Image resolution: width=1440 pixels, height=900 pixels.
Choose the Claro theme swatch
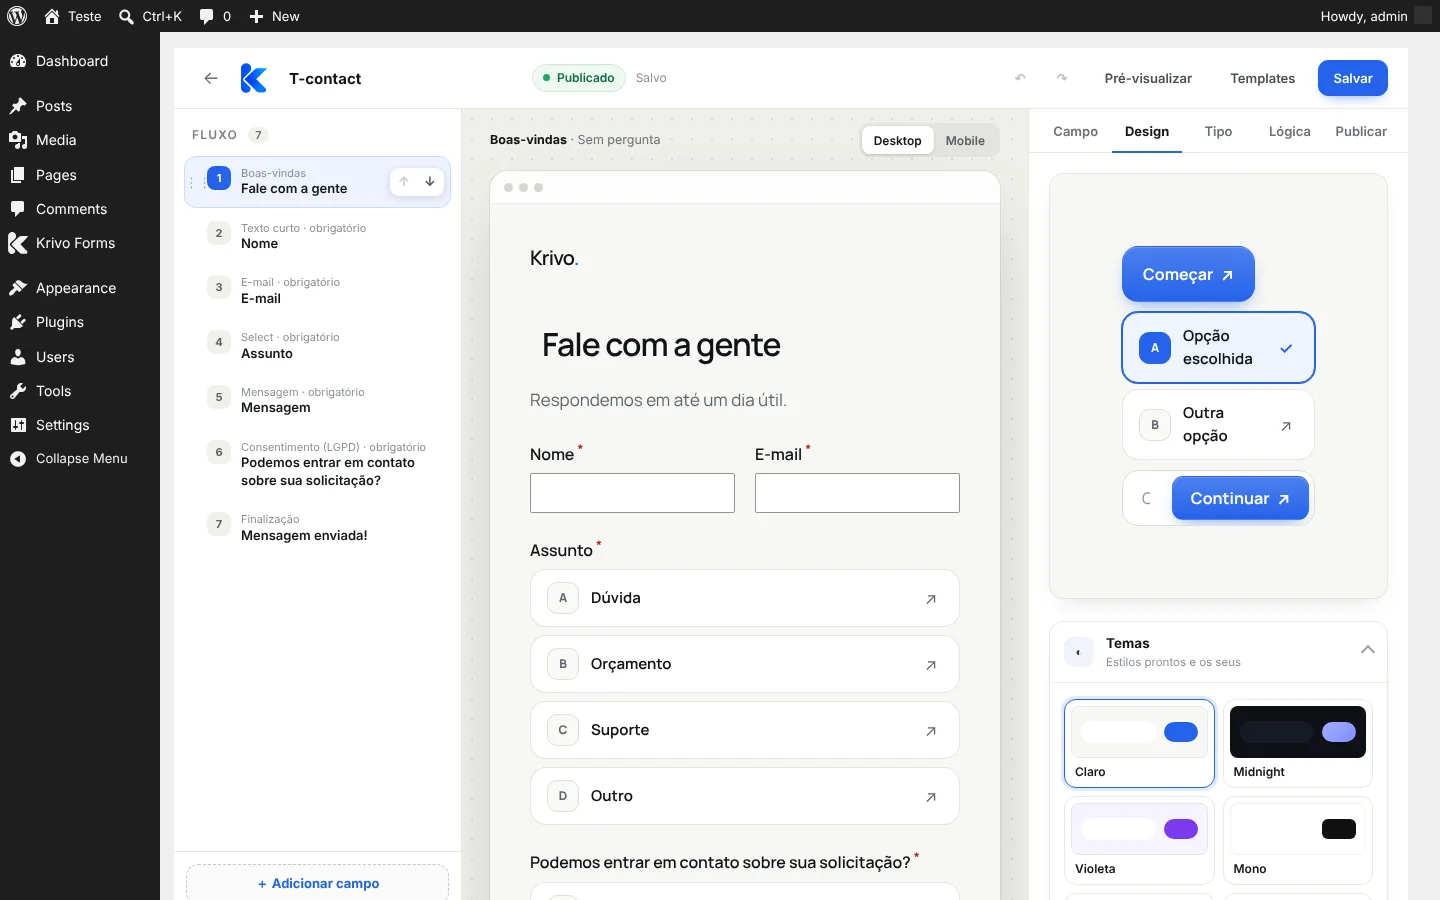tap(1139, 743)
